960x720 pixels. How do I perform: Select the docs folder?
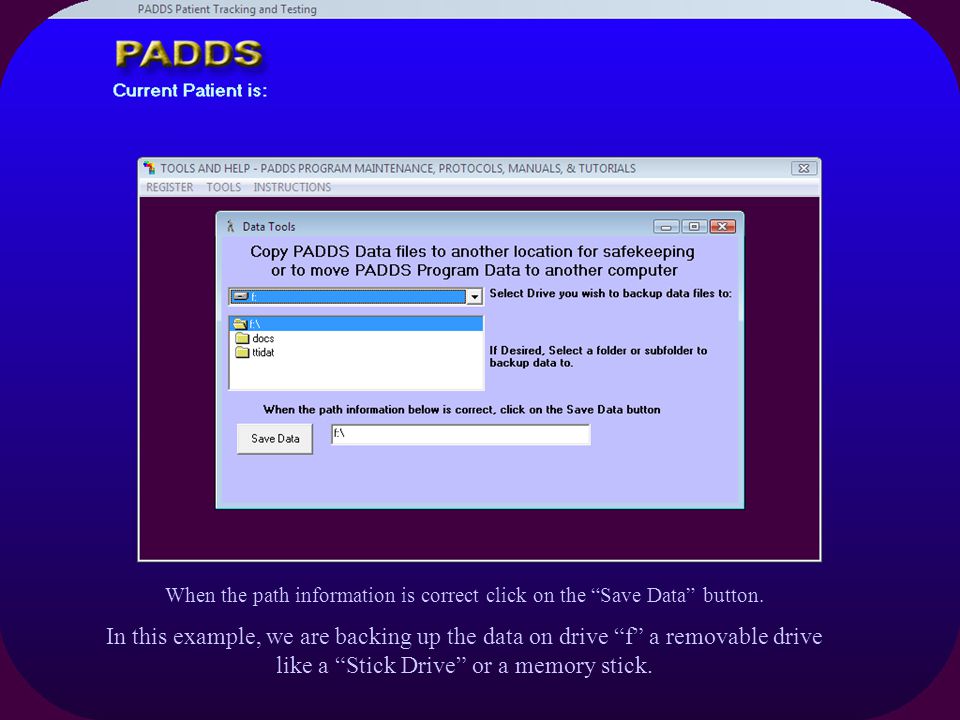pos(263,339)
